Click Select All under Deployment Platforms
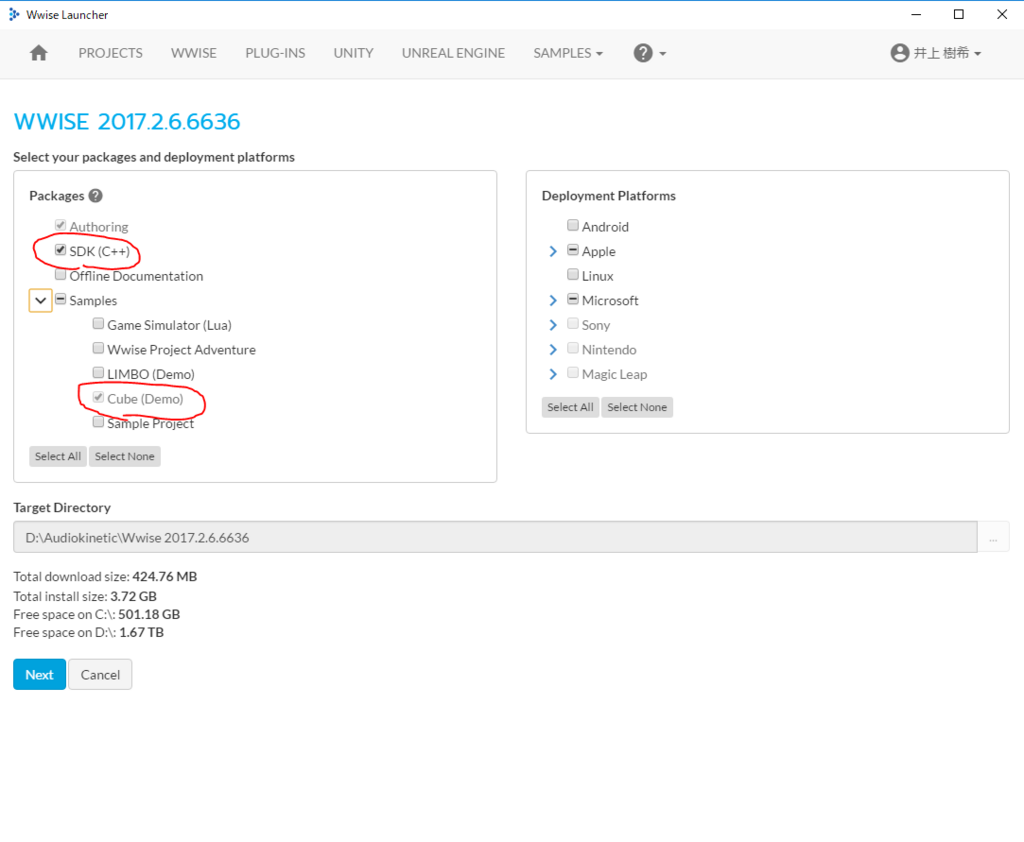 [570, 407]
